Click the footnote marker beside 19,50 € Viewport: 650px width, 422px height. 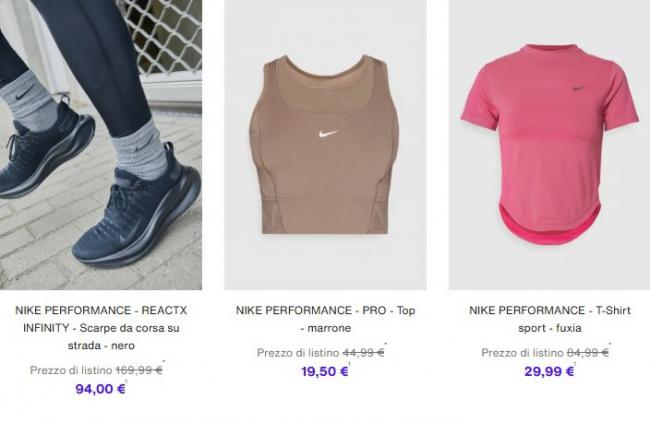pos(349,364)
